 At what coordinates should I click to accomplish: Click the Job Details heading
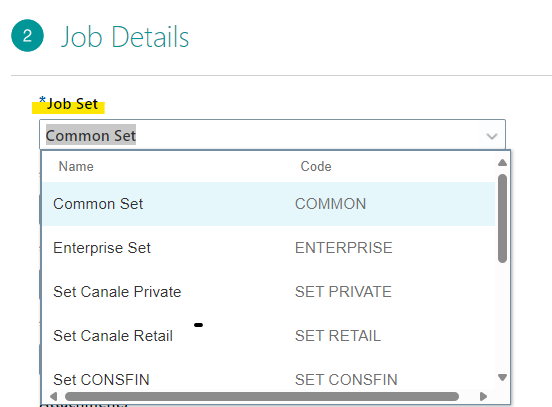click(125, 37)
